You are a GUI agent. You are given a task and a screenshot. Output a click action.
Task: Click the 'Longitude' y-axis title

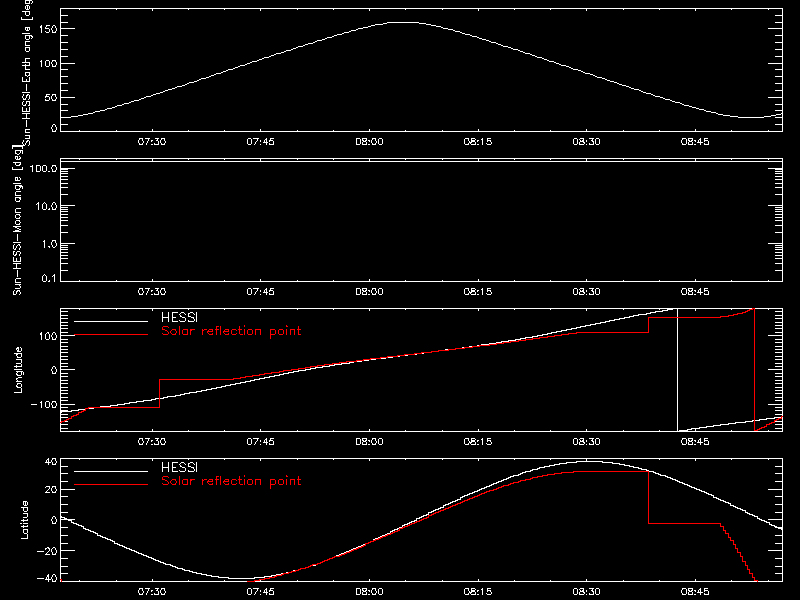click(x=18, y=370)
